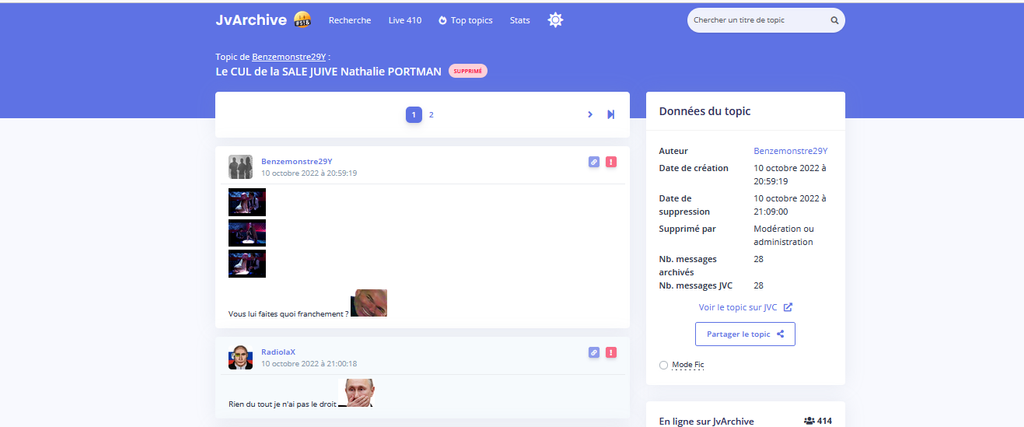Focus the topic title search field

coord(758,20)
